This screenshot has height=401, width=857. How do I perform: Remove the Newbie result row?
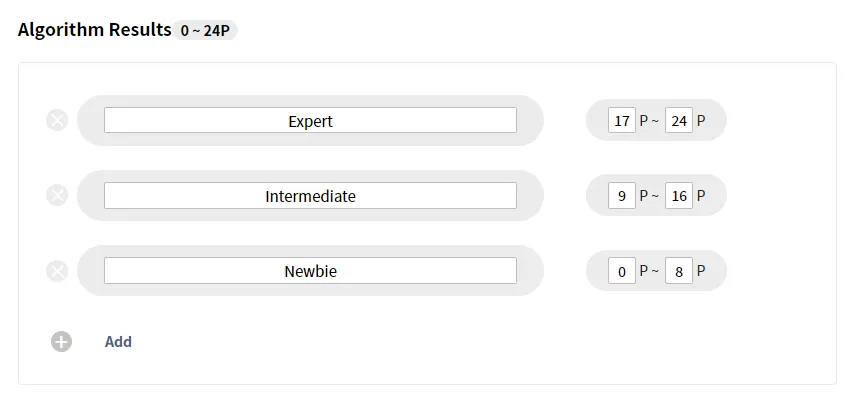point(58,271)
